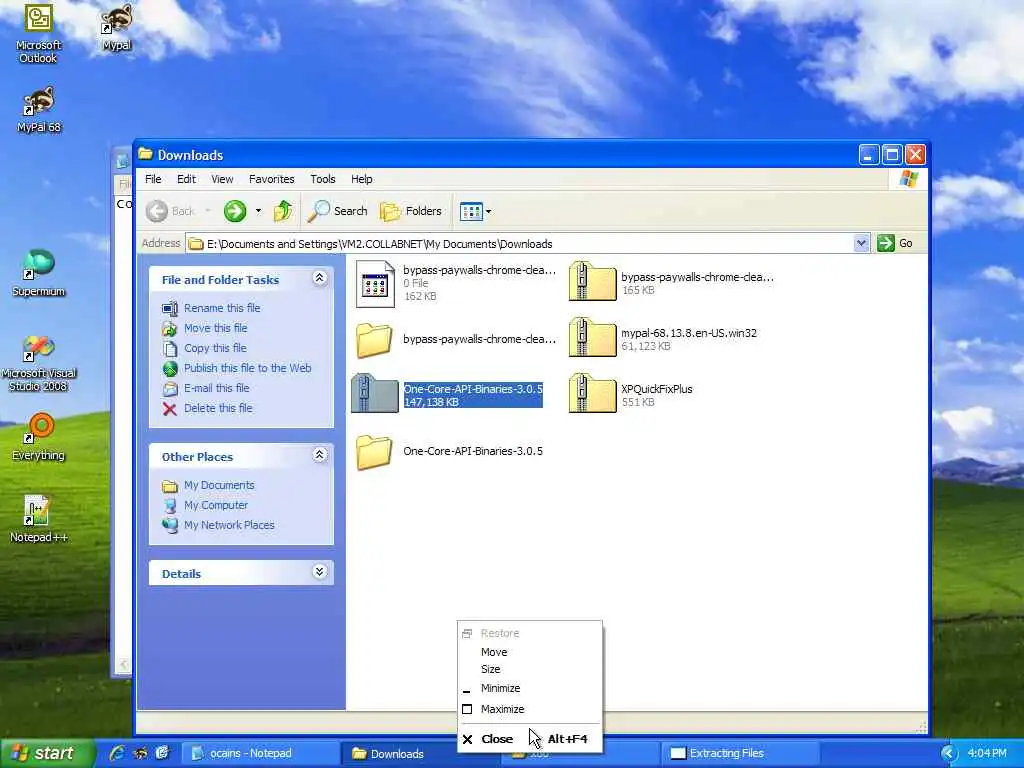Click the green Forward arrow button
The width and height of the screenshot is (1024, 768).
click(235, 211)
